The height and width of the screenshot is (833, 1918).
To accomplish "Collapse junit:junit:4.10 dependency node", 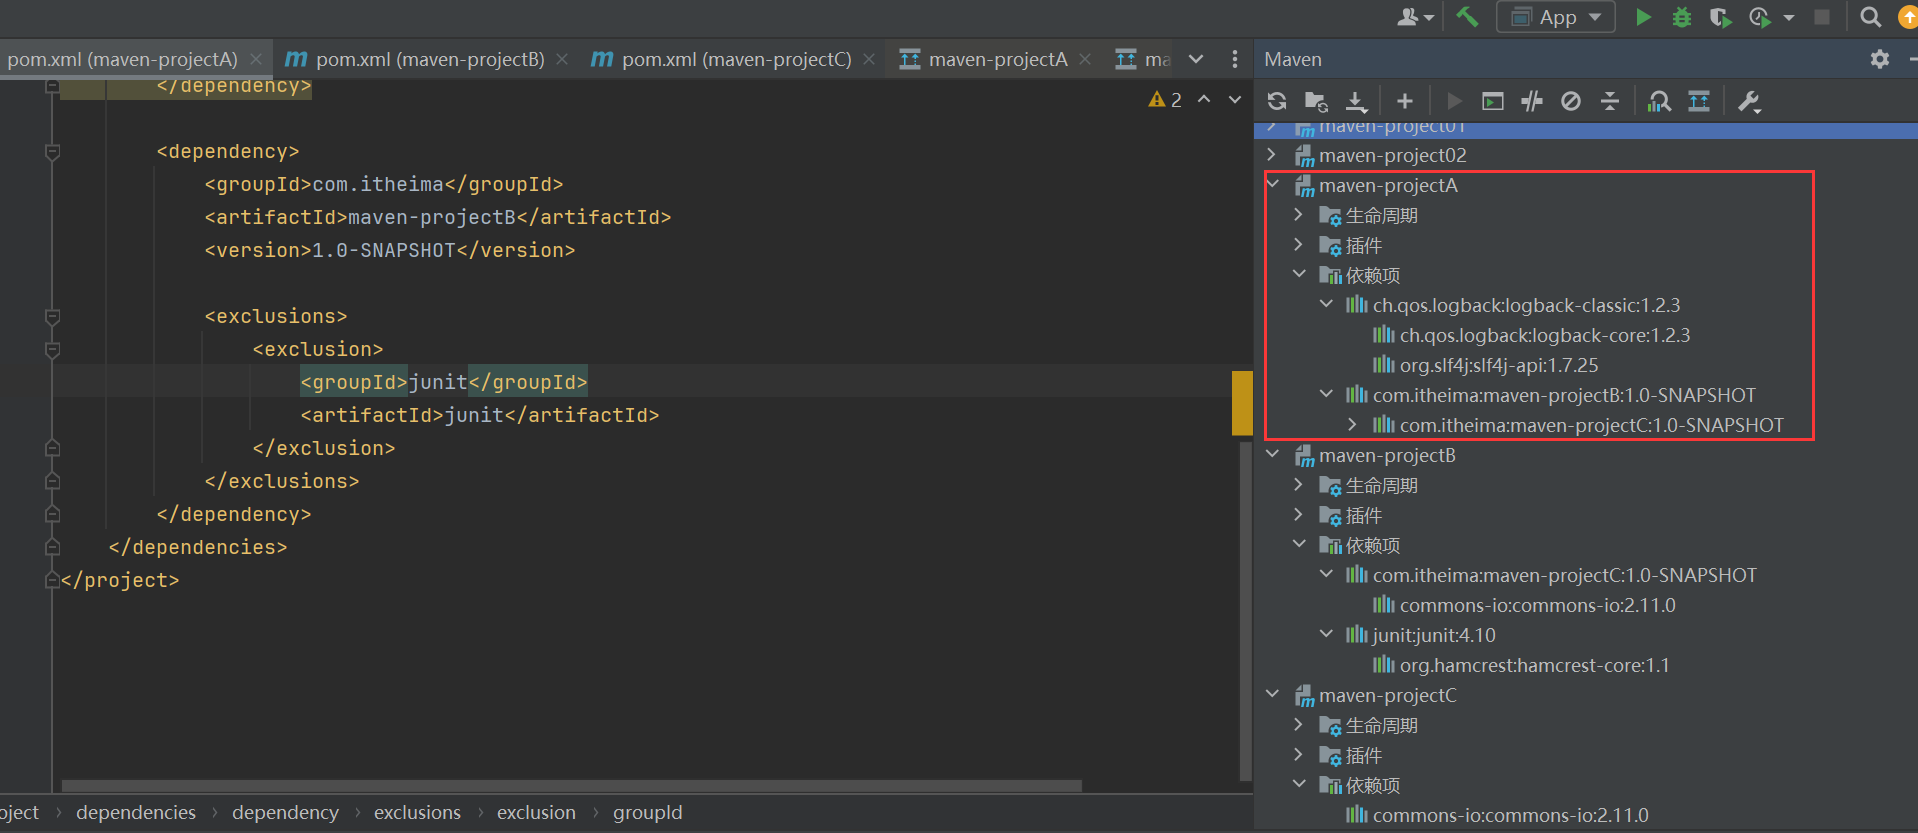I will pyautogui.click(x=1326, y=634).
